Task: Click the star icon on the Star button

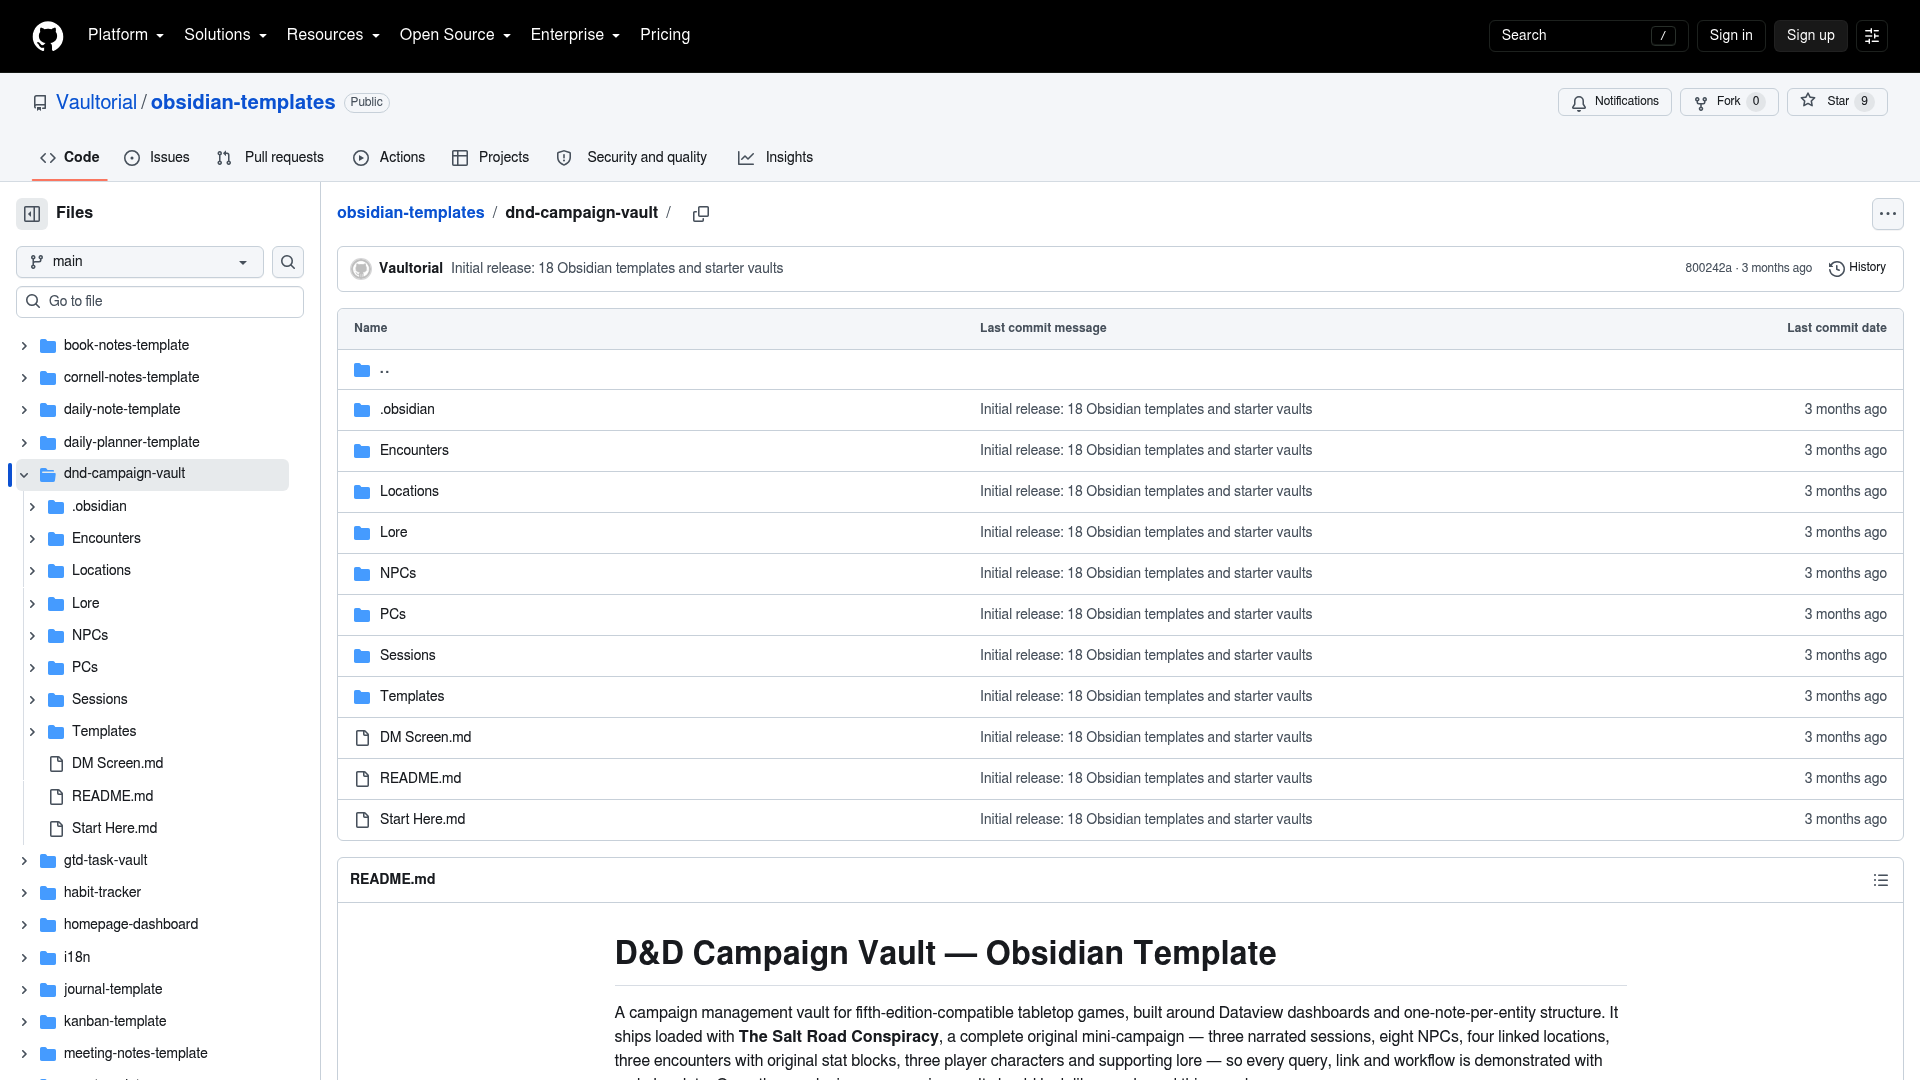Action: [x=1808, y=101]
